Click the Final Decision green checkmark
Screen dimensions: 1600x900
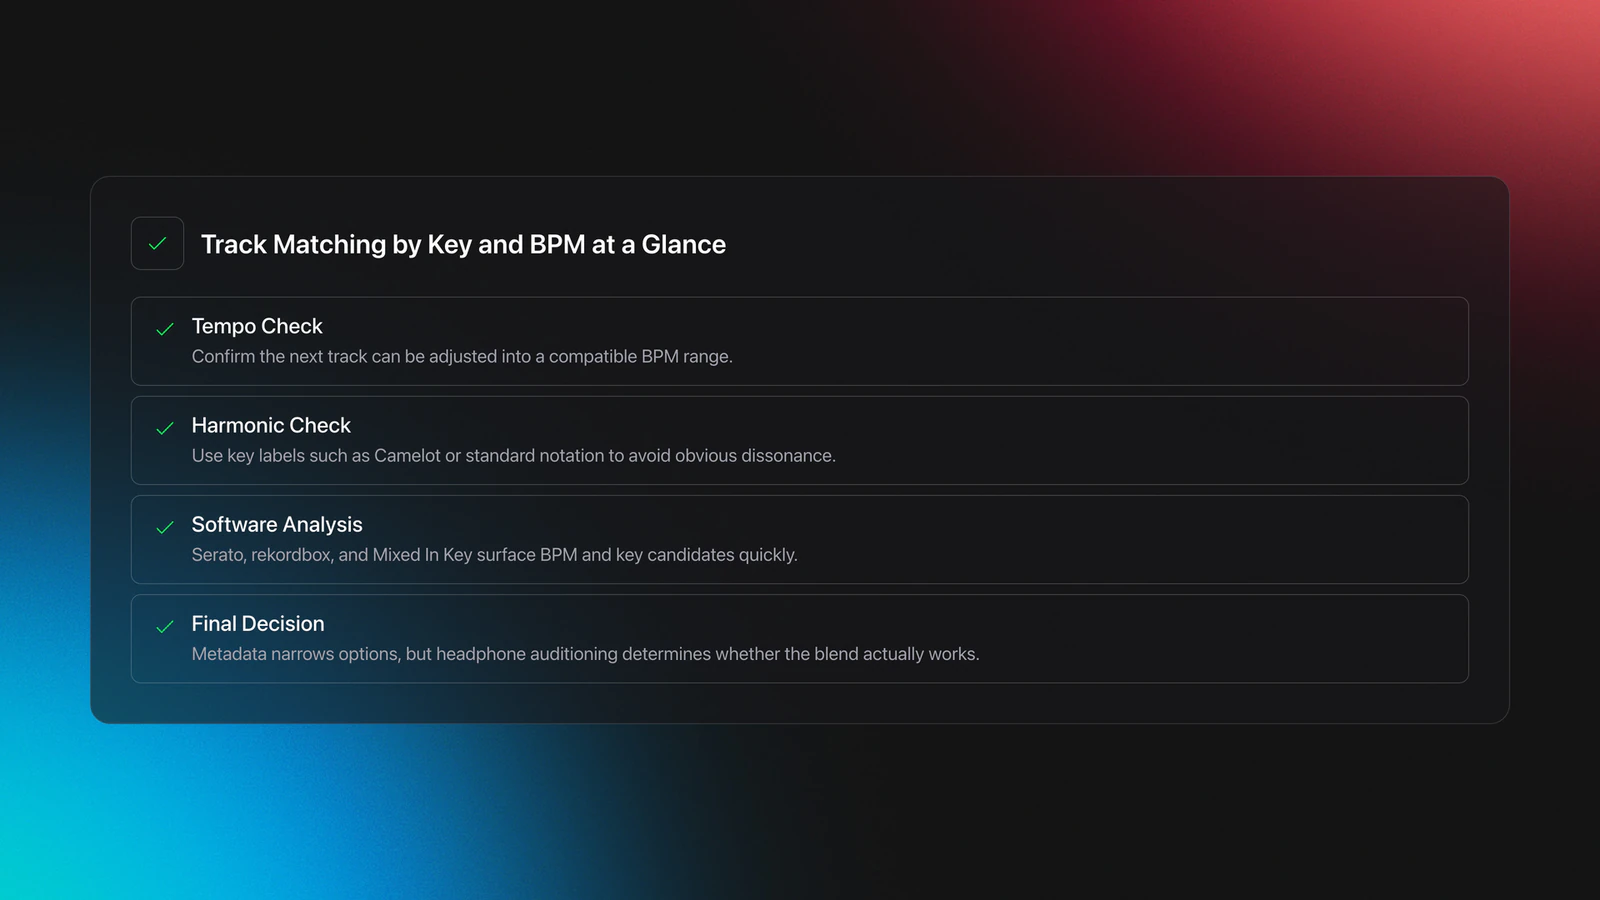coord(165,626)
